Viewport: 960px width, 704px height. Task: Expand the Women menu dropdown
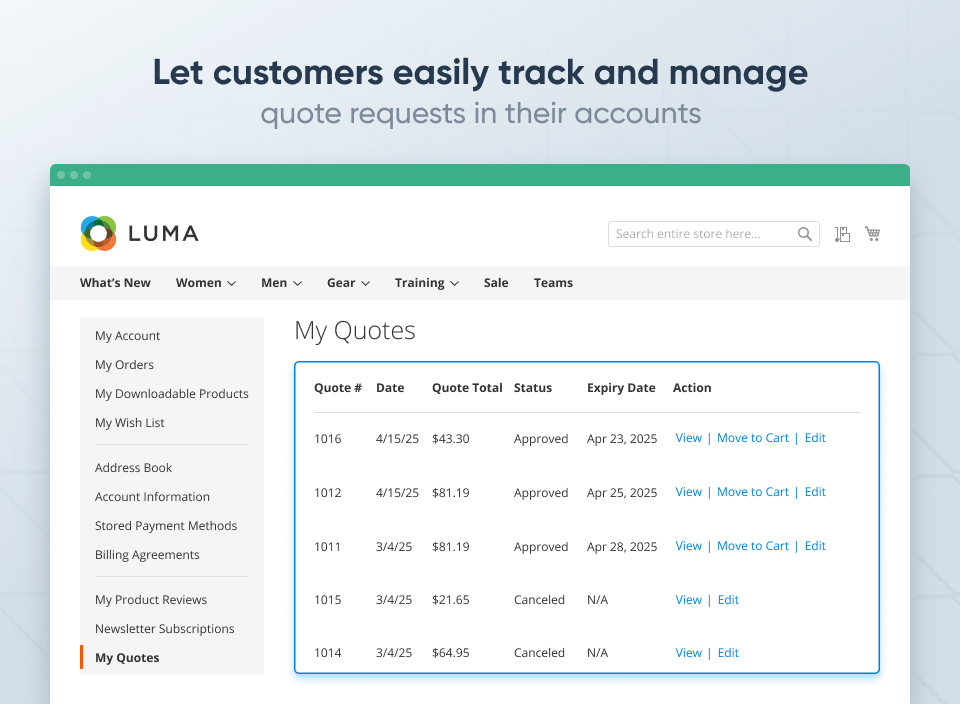[206, 283]
